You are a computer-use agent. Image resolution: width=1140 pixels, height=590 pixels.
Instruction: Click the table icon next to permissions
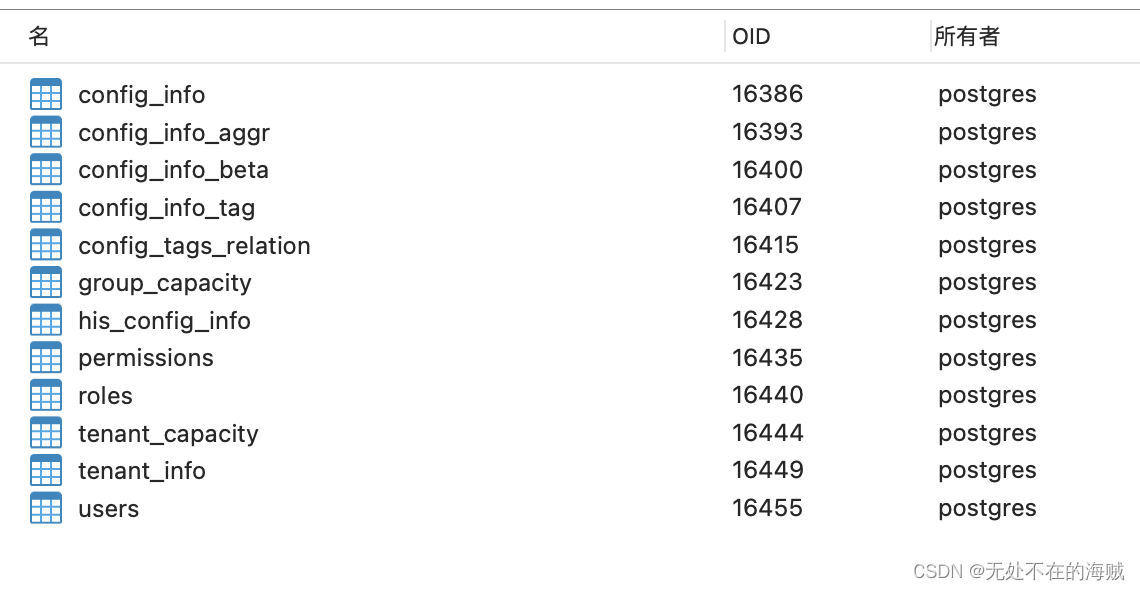[x=46, y=358]
